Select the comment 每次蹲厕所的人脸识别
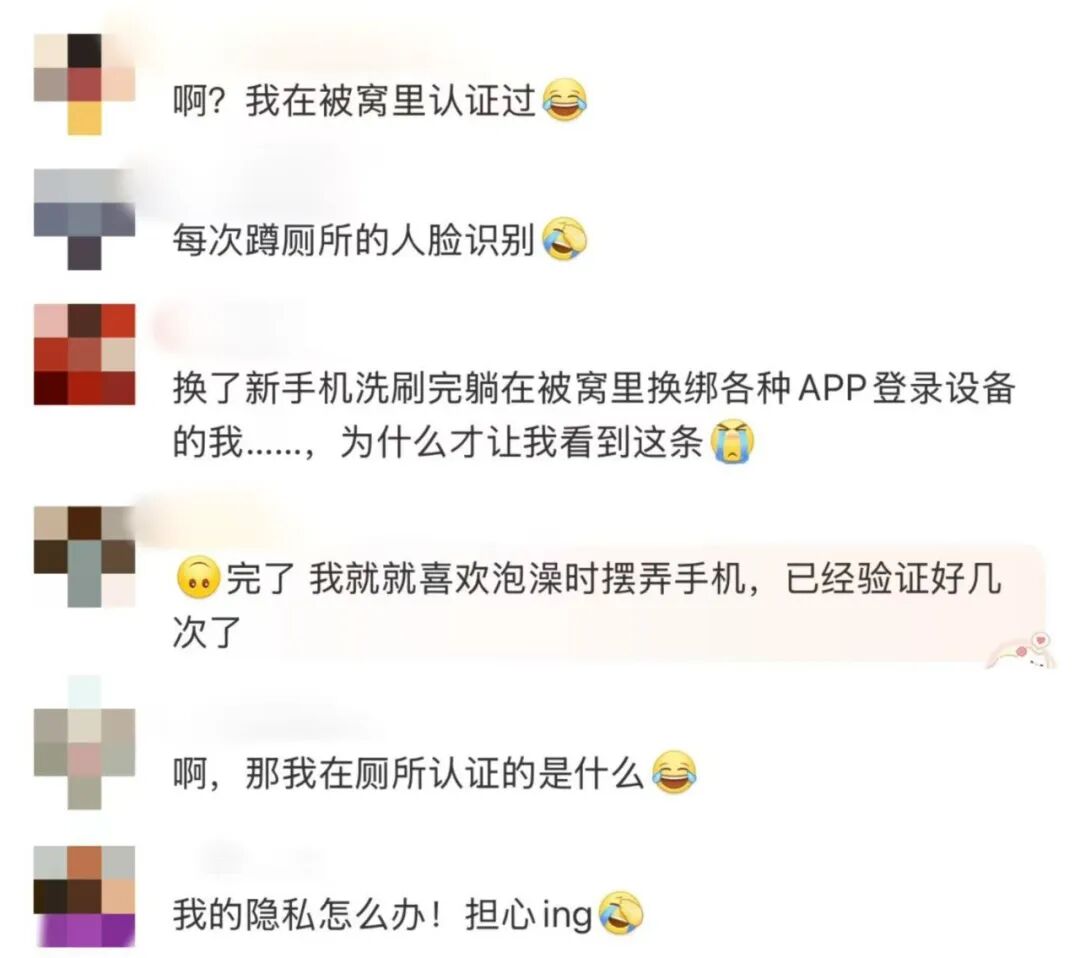 pos(380,240)
